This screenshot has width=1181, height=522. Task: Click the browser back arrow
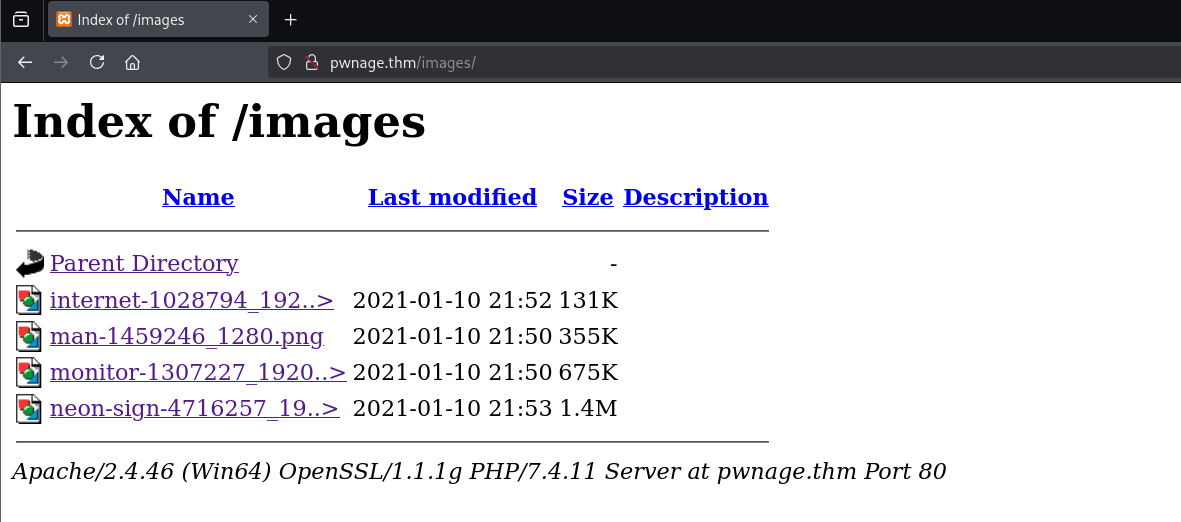[x=25, y=62]
